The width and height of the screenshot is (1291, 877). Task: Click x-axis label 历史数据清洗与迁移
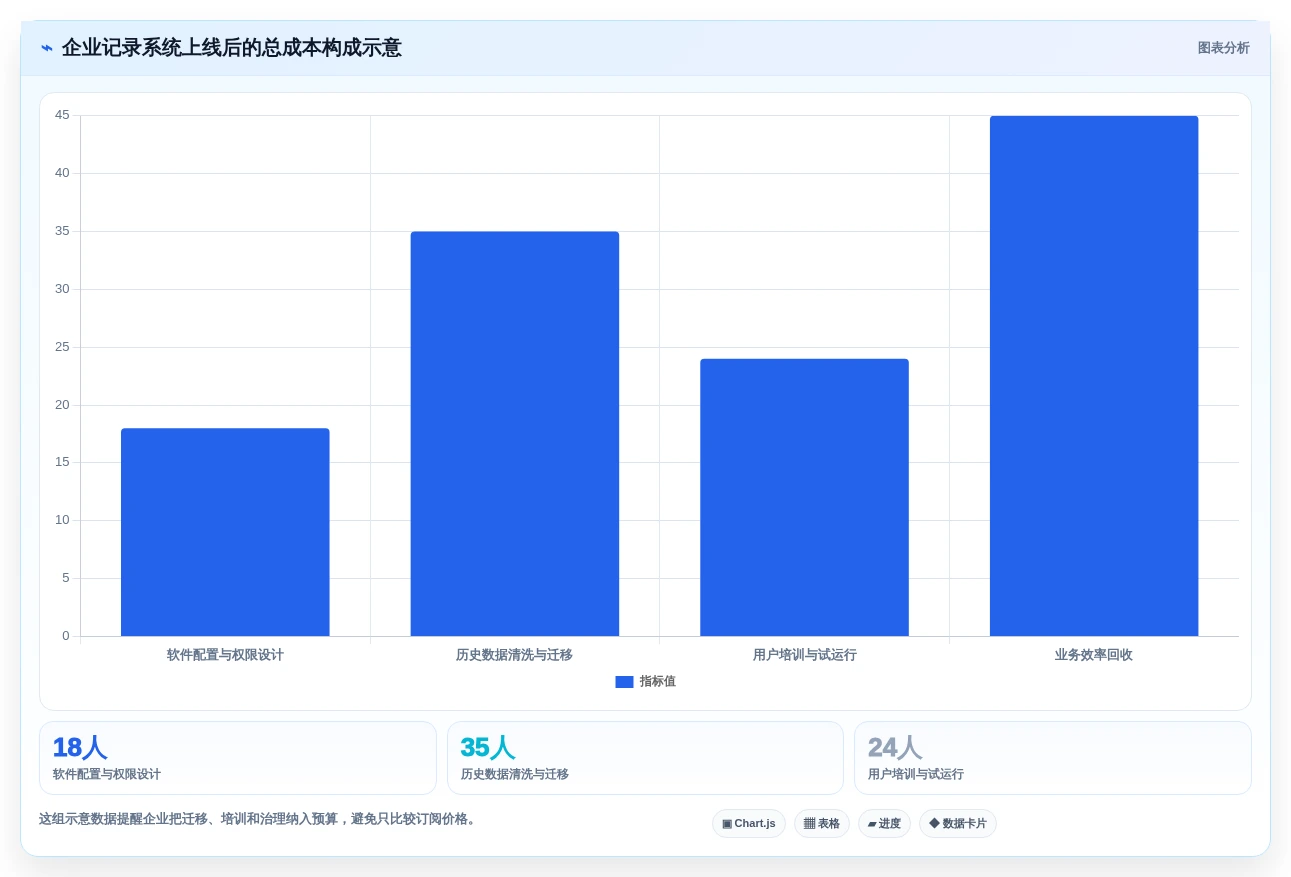[515, 655]
